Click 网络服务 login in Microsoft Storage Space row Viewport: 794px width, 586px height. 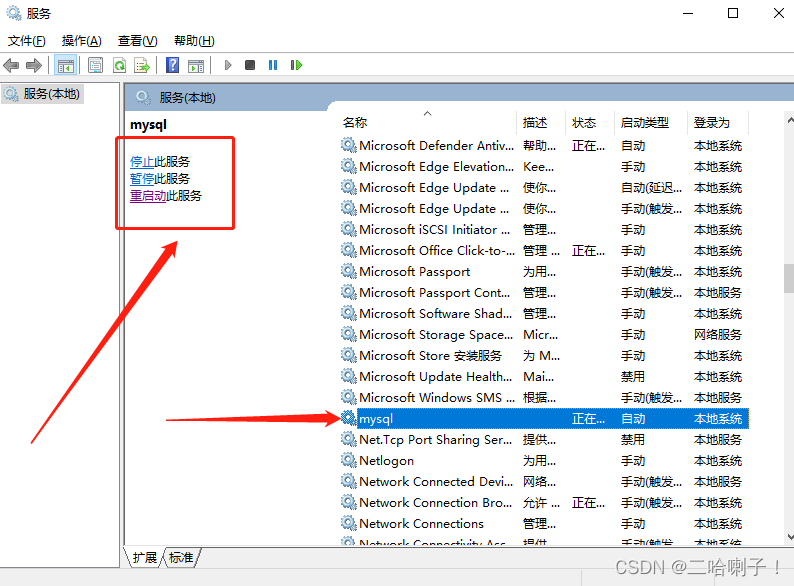coord(718,334)
